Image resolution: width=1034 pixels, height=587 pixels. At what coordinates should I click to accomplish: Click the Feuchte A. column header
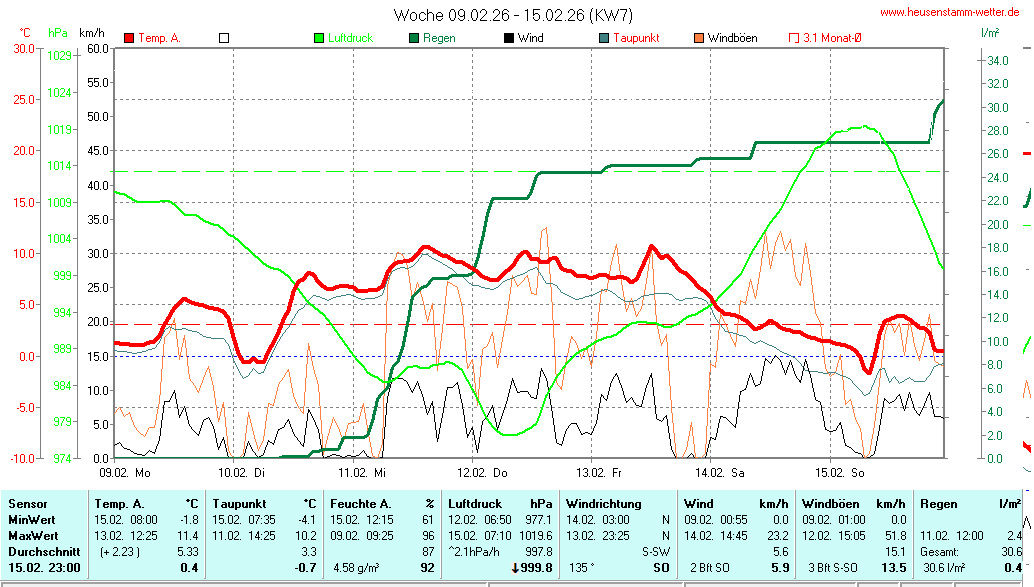click(x=361, y=504)
